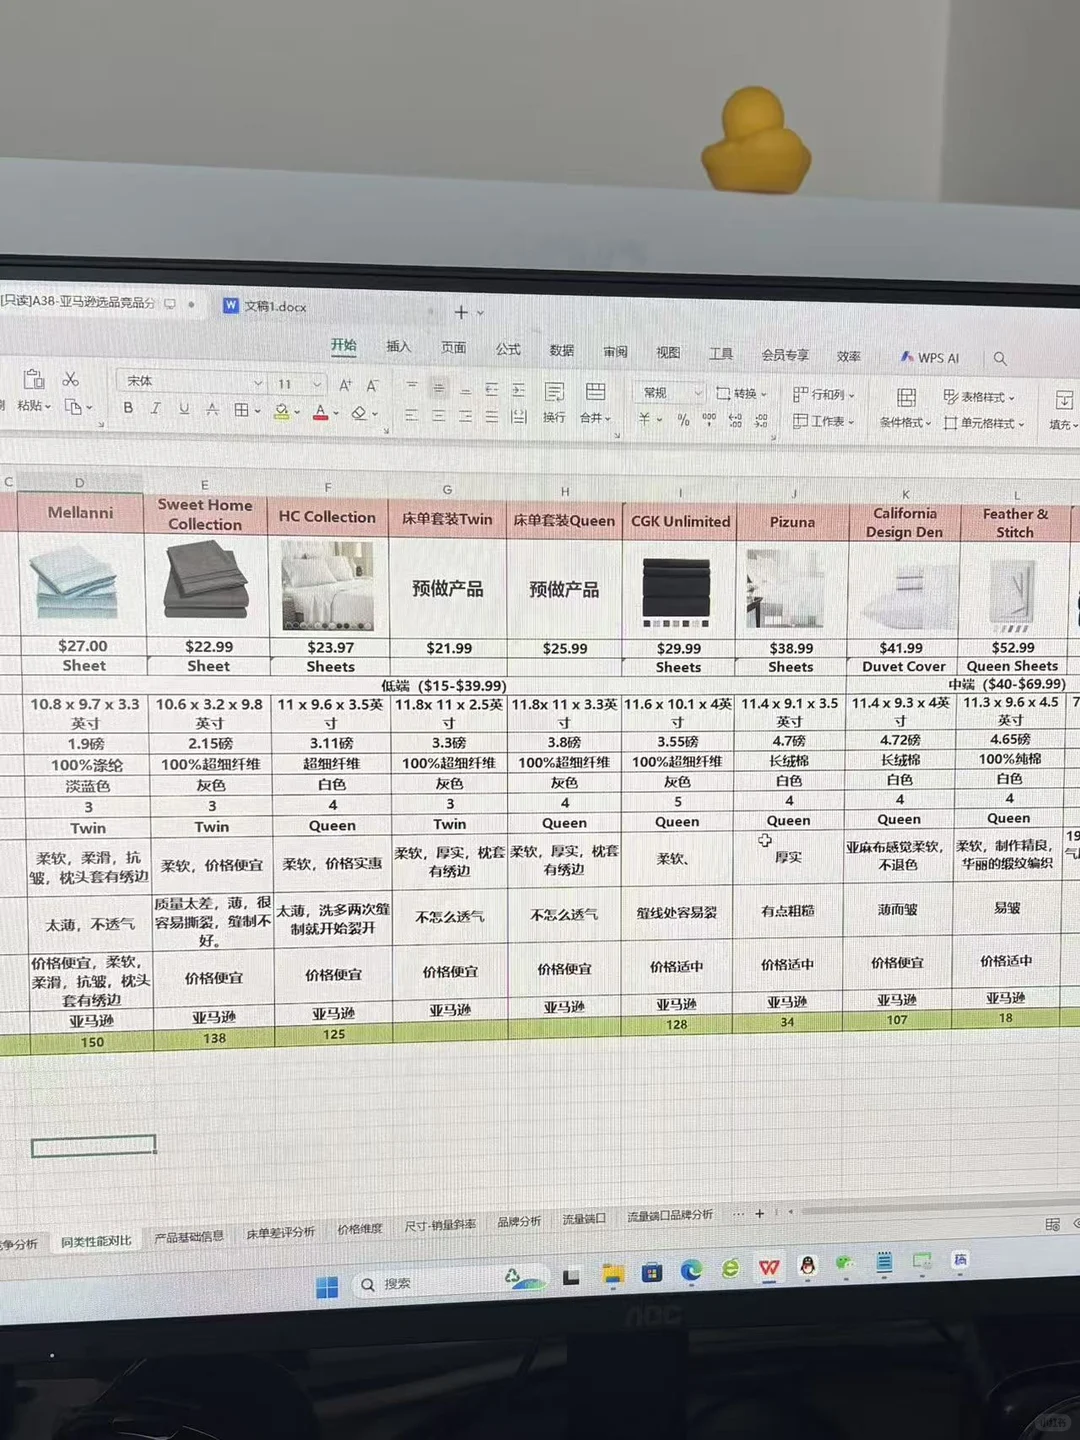Open the 工具 ribbon tab
1080x1440 pixels.
(721, 353)
